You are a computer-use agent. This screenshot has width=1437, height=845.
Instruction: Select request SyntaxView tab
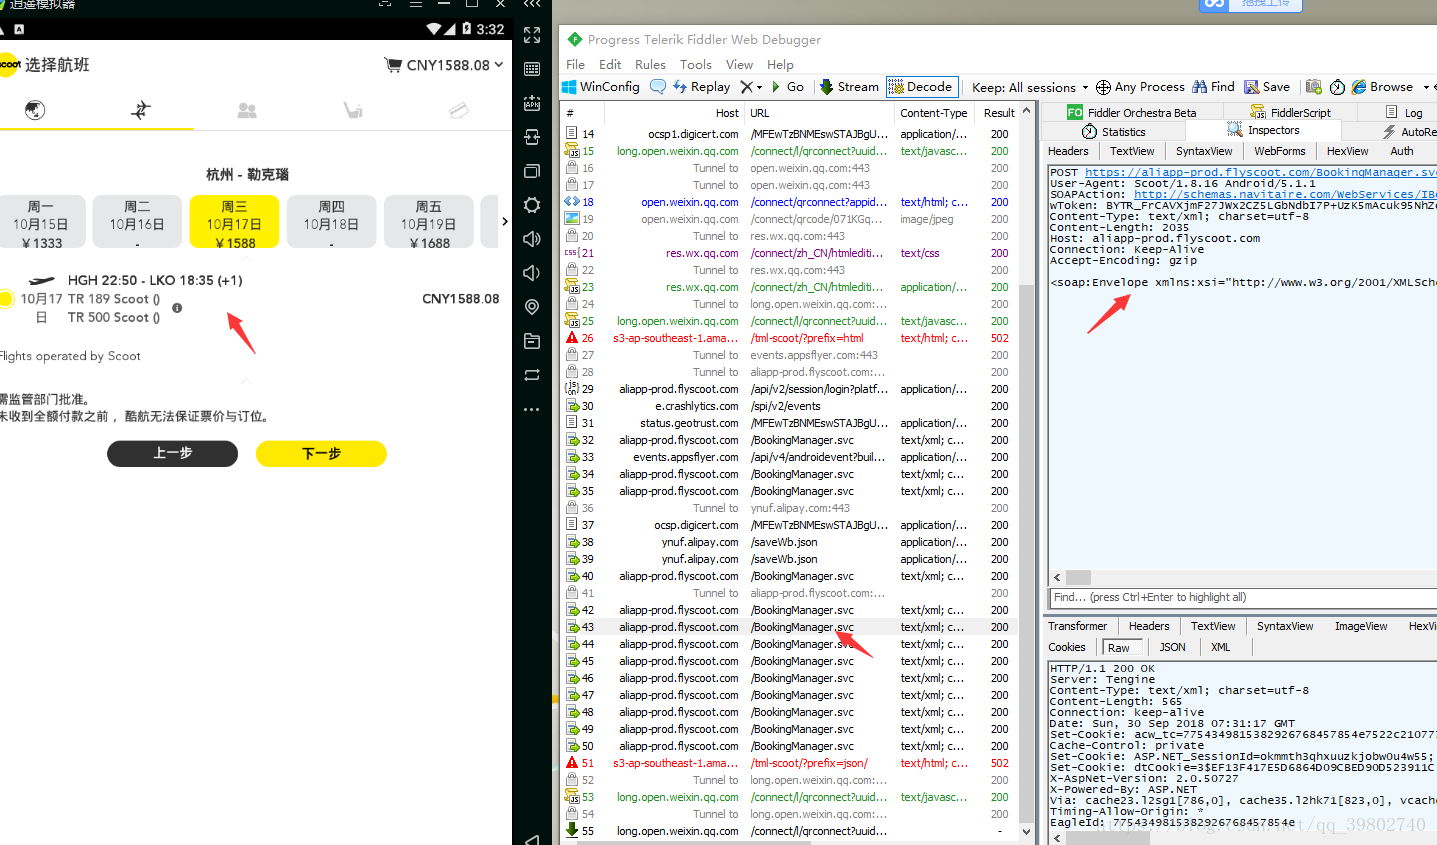tap(1204, 151)
